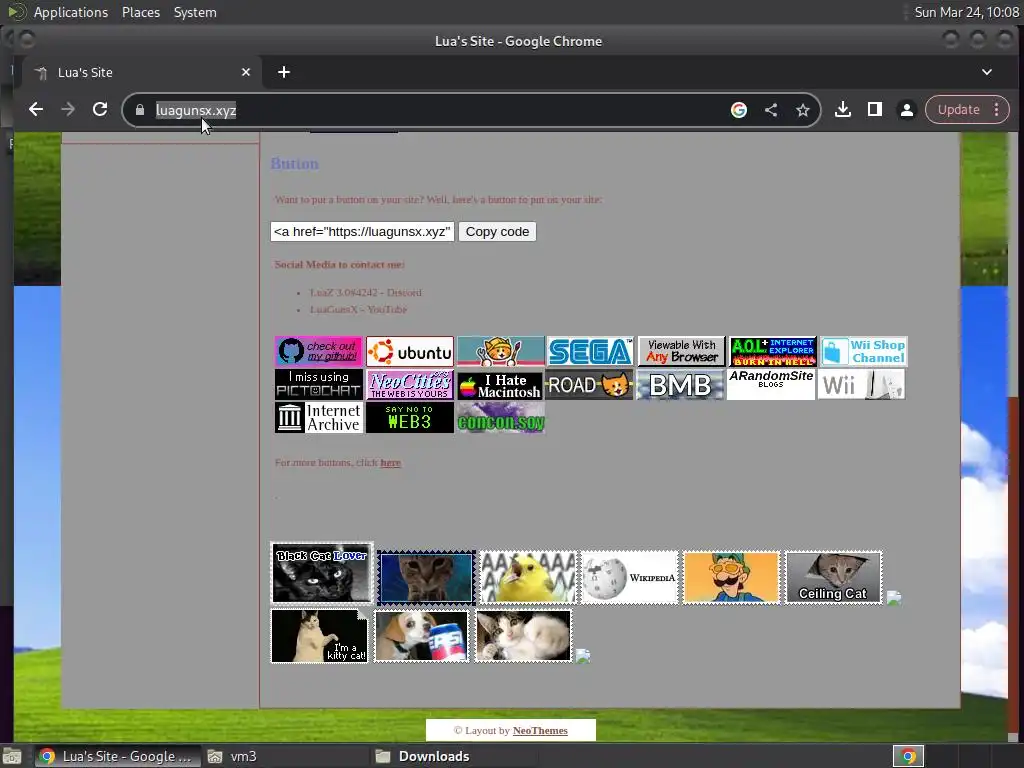Click the yellow screaming bird stamp
The height and width of the screenshot is (768, 1024).
click(x=528, y=577)
